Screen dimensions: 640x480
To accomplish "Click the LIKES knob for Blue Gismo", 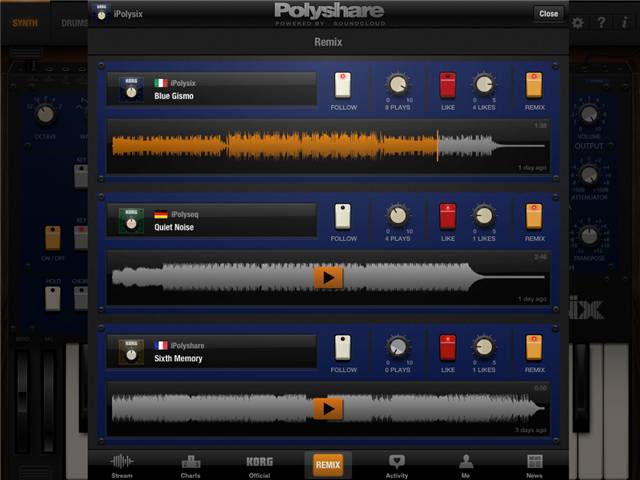I will (x=484, y=84).
